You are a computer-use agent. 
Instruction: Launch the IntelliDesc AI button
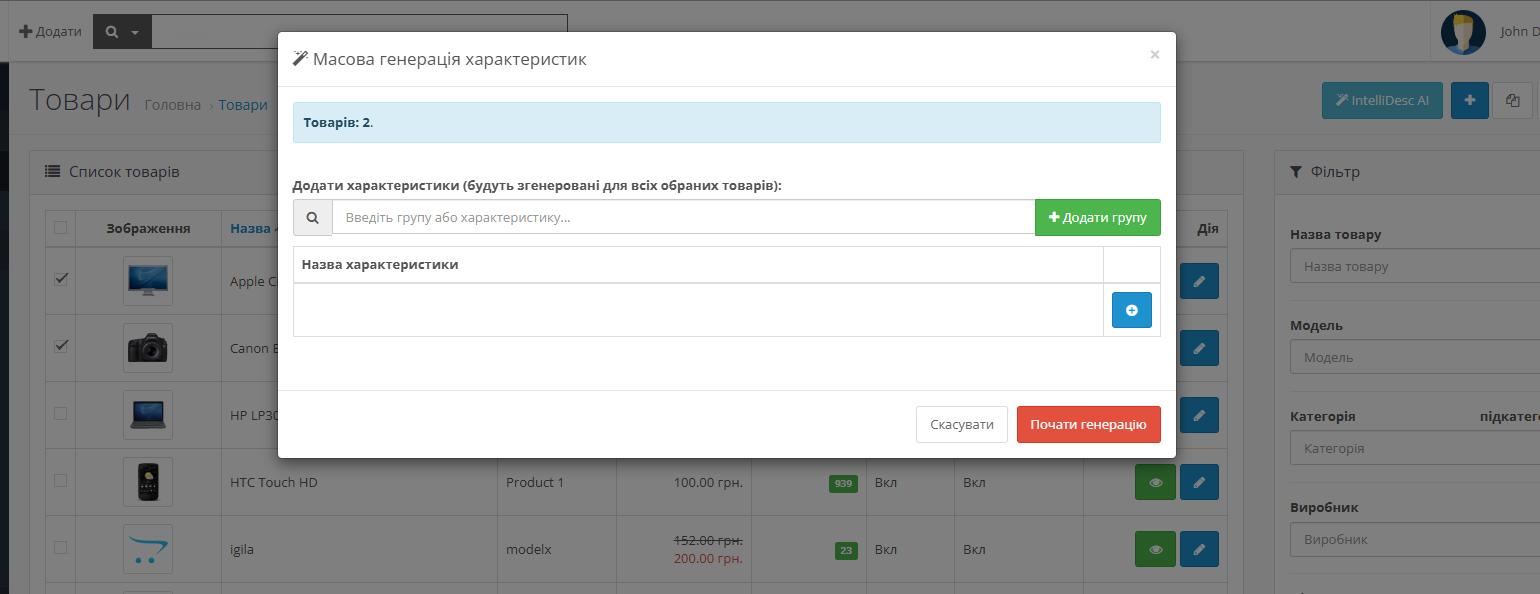pyautogui.click(x=1382, y=100)
